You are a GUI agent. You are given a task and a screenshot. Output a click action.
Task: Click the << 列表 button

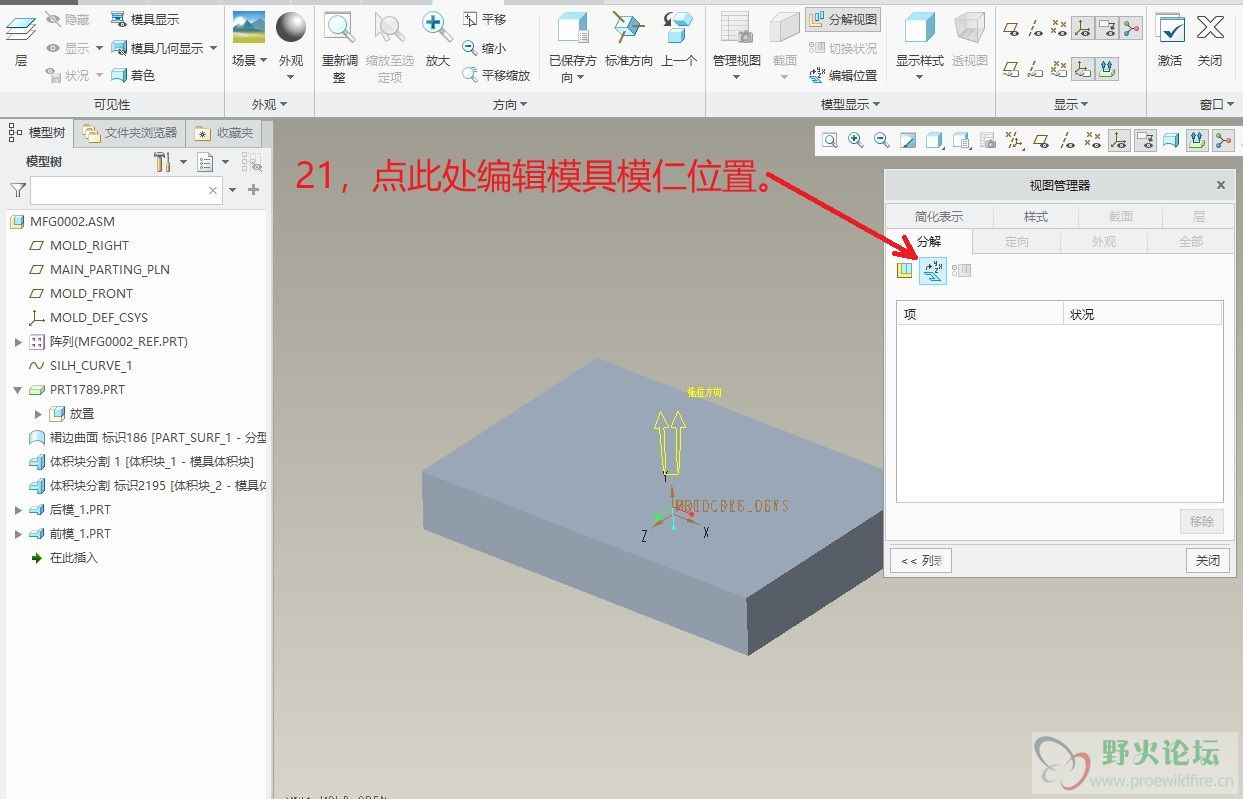921,560
